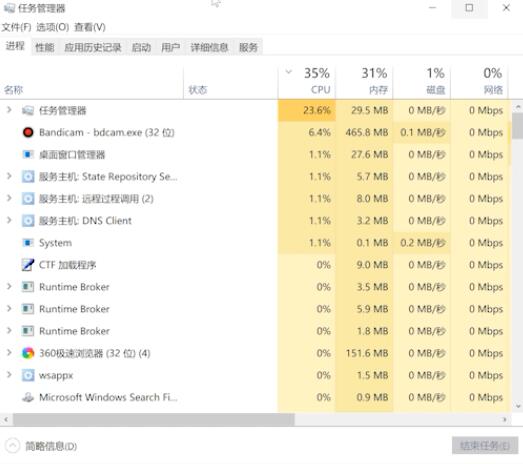The height and width of the screenshot is (464, 523).
Task: Sort by the 1% 磁盘 column header
Action: [x=422, y=83]
